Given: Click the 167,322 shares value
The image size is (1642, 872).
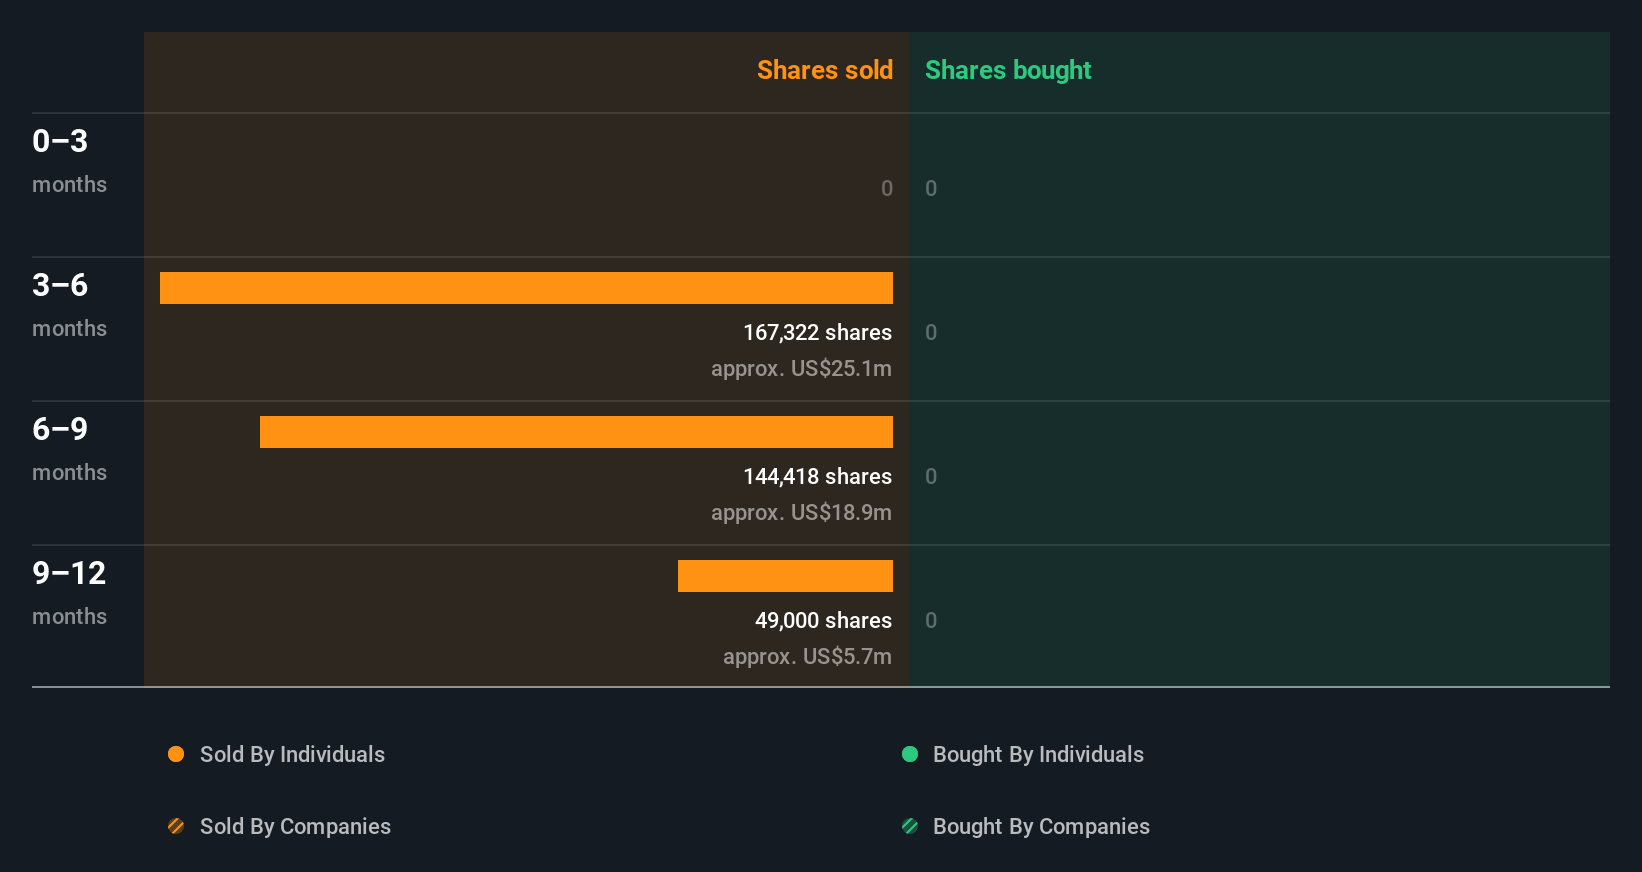Looking at the screenshot, I should coord(817,333).
